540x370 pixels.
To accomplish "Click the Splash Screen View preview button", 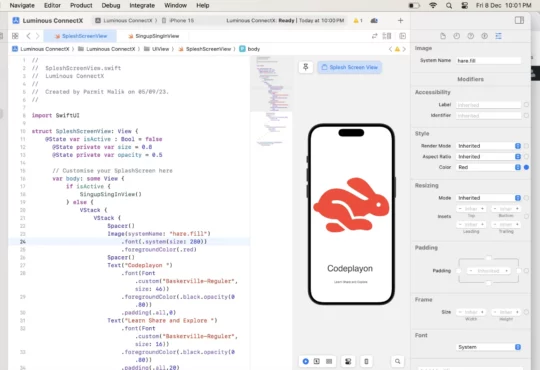I will coord(349,67).
